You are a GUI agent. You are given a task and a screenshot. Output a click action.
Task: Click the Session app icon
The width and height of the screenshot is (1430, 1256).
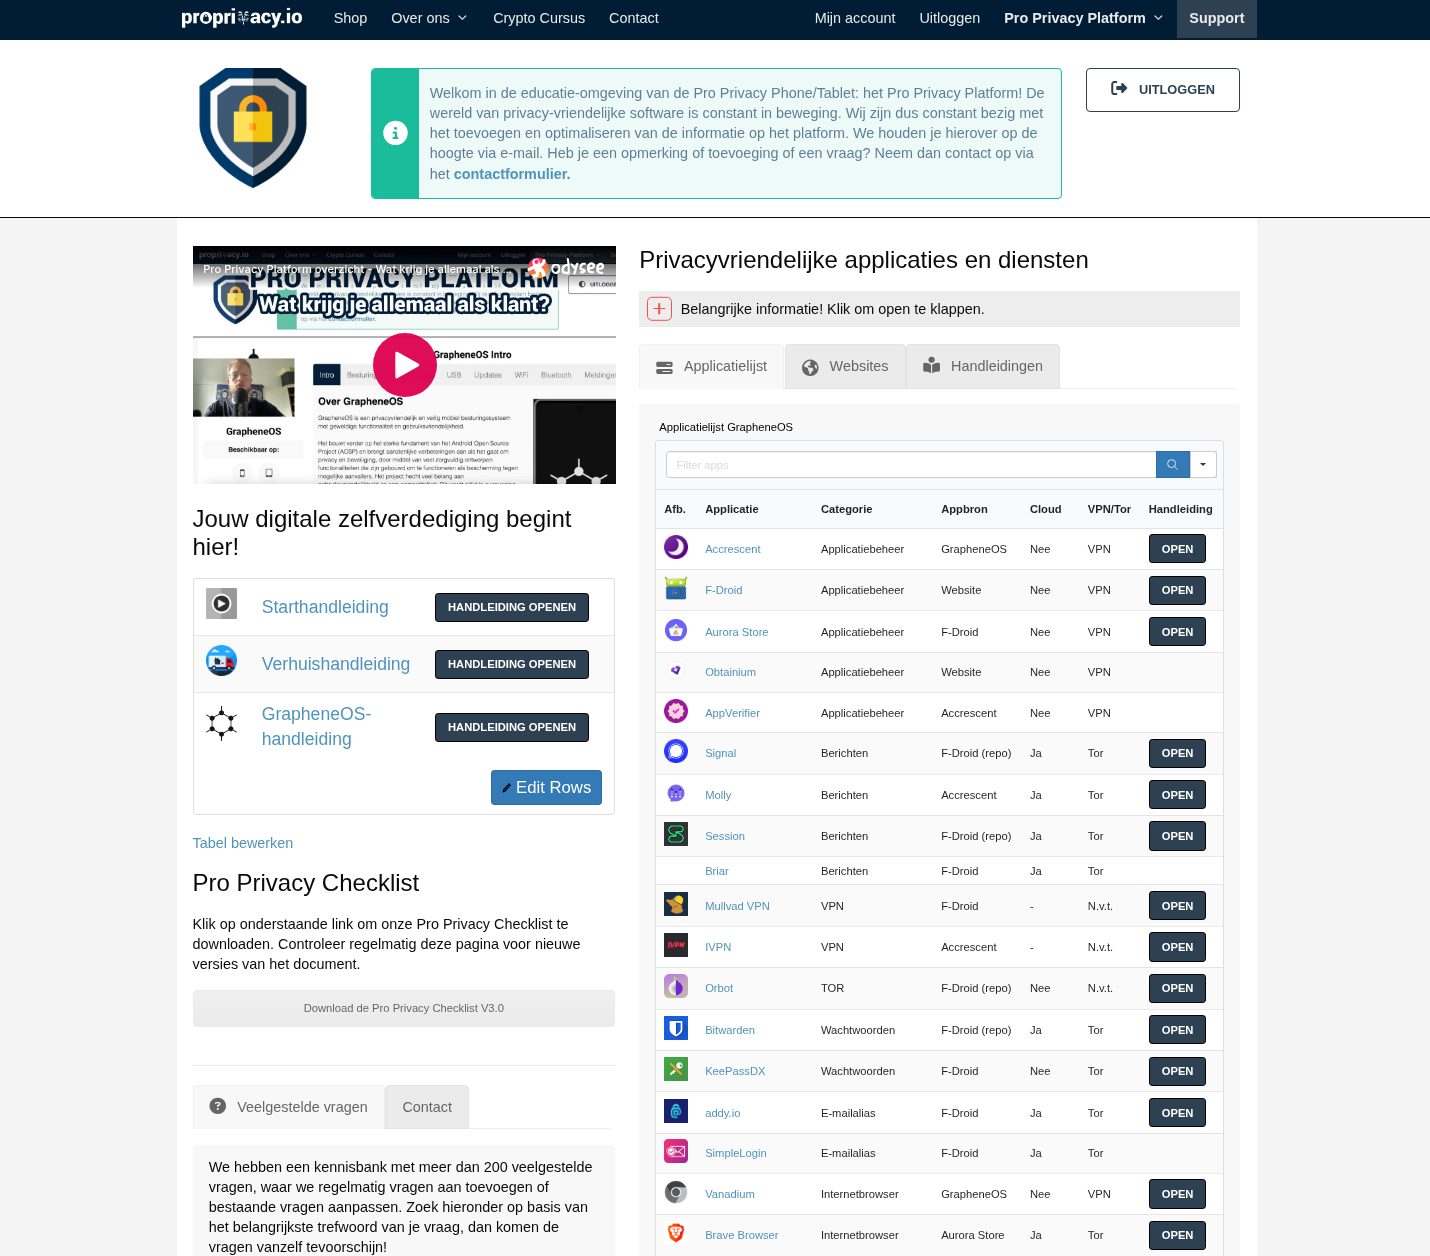(676, 834)
